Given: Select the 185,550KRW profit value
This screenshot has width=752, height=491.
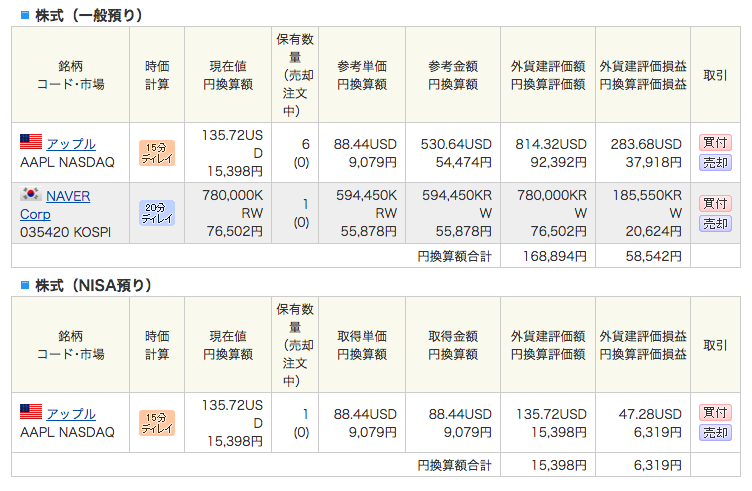Looking at the screenshot, I should [x=647, y=204].
